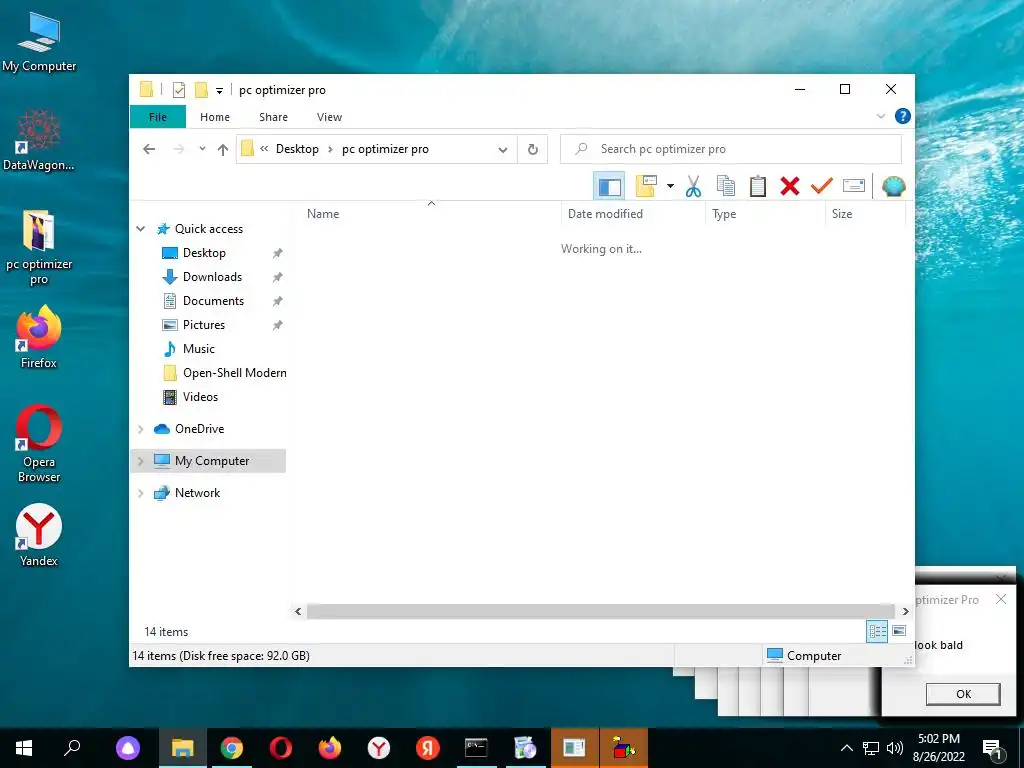Click the folder view options toolbar icon
The height and width of the screenshot is (768, 1024).
pos(646,187)
